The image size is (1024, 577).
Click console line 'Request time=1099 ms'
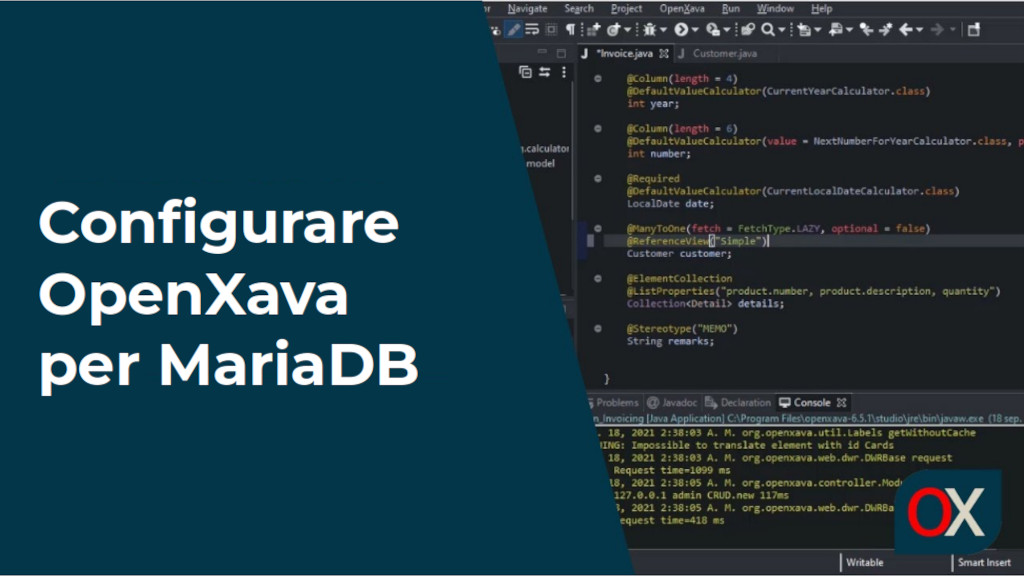point(672,470)
